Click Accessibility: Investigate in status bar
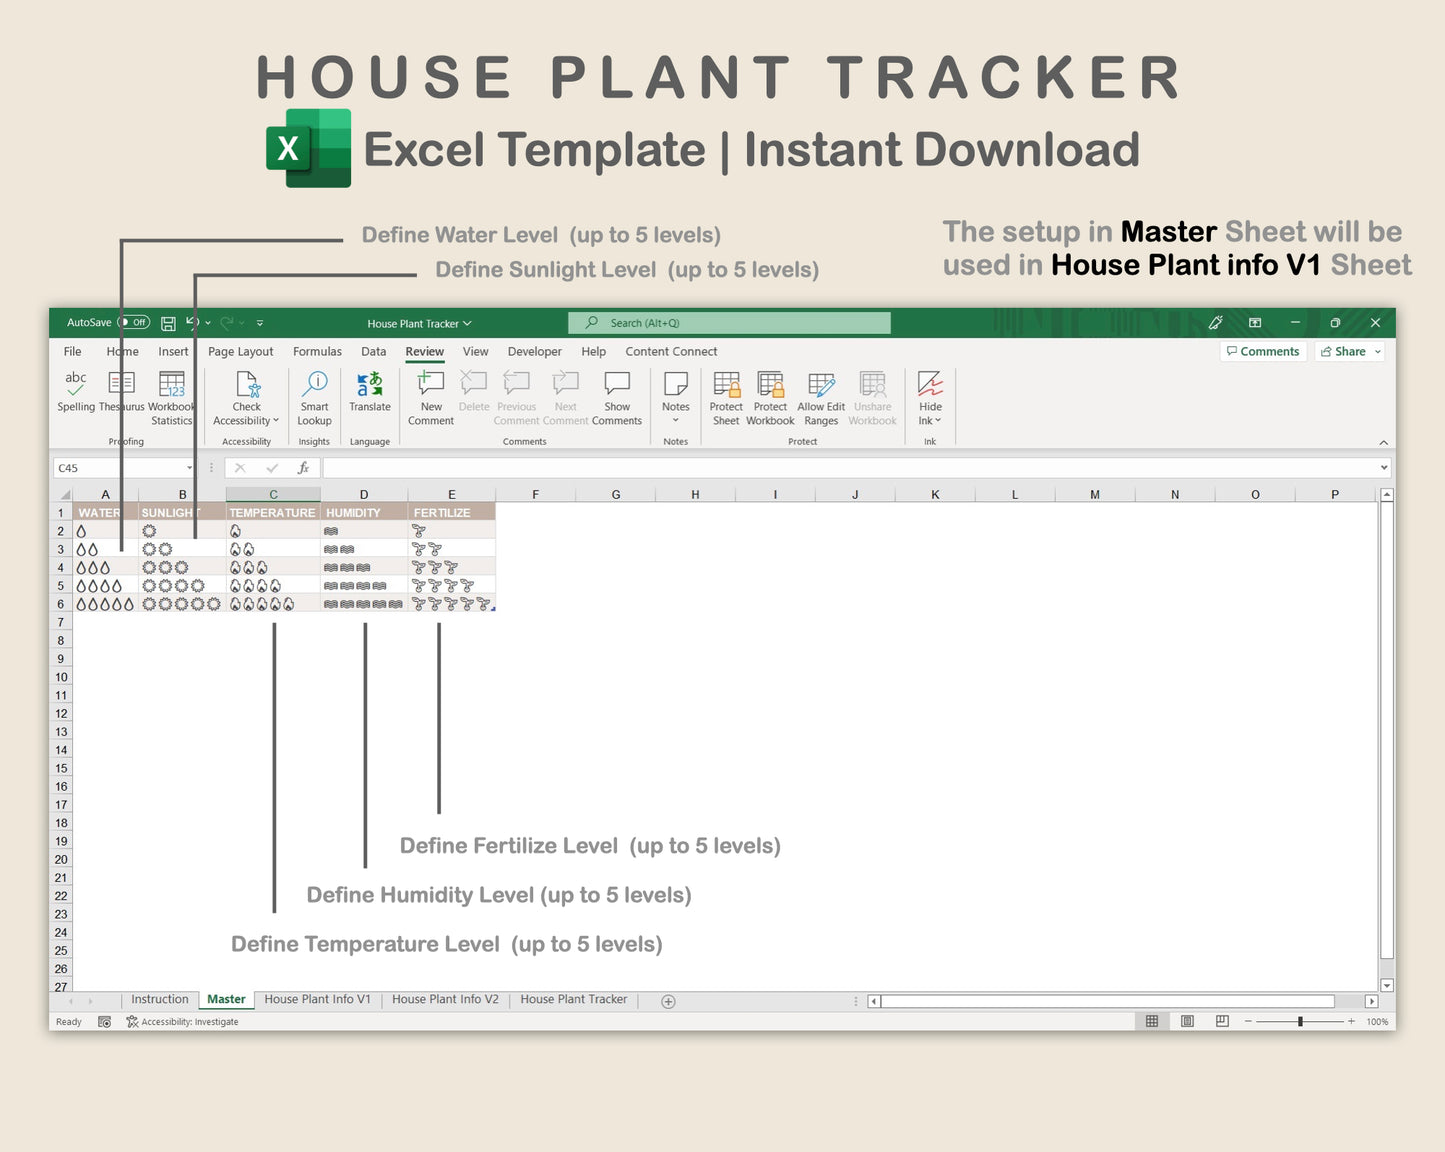The image size is (1445, 1152). coord(183,1022)
